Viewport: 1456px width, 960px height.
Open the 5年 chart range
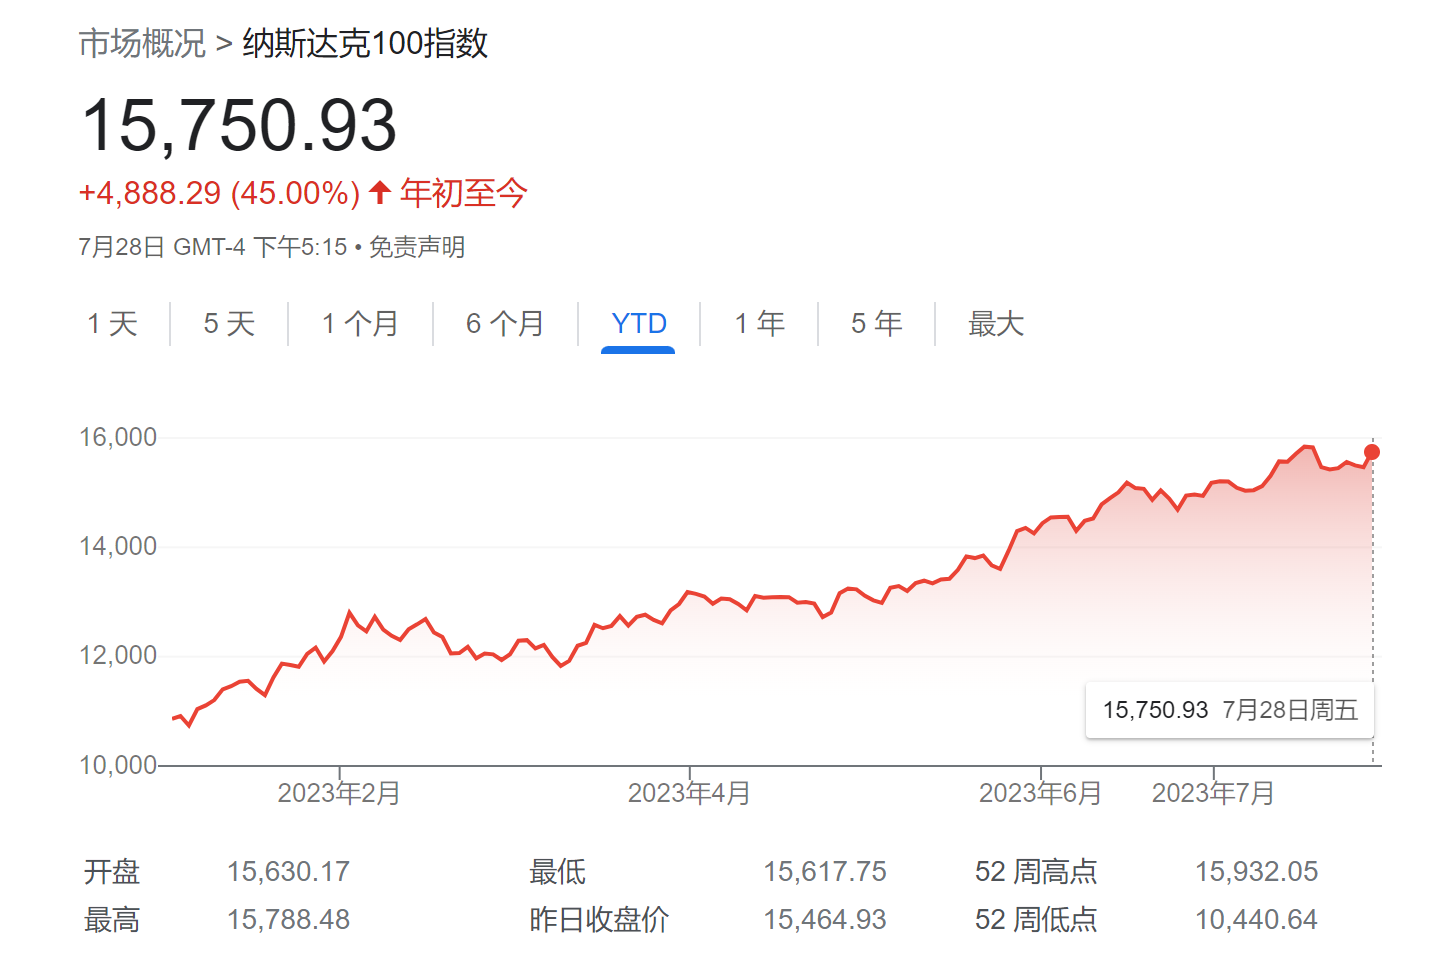tap(875, 323)
